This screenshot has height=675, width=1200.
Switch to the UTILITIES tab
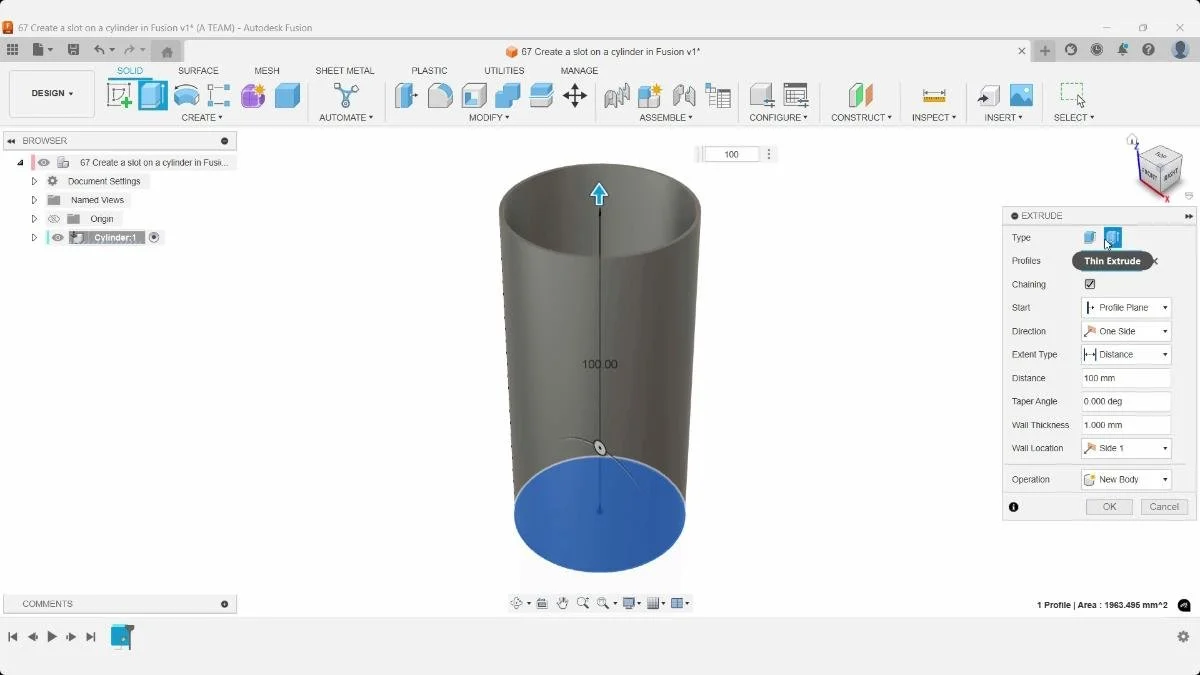click(504, 71)
